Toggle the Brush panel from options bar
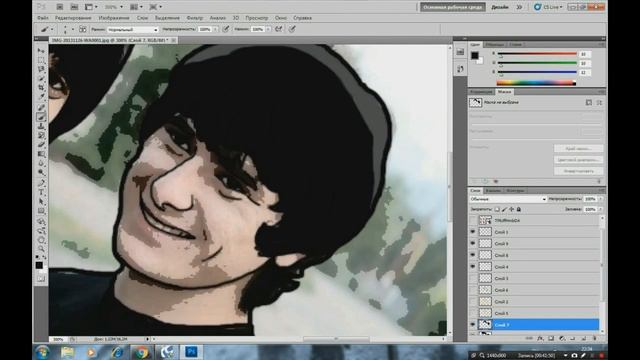 [x=82, y=29]
